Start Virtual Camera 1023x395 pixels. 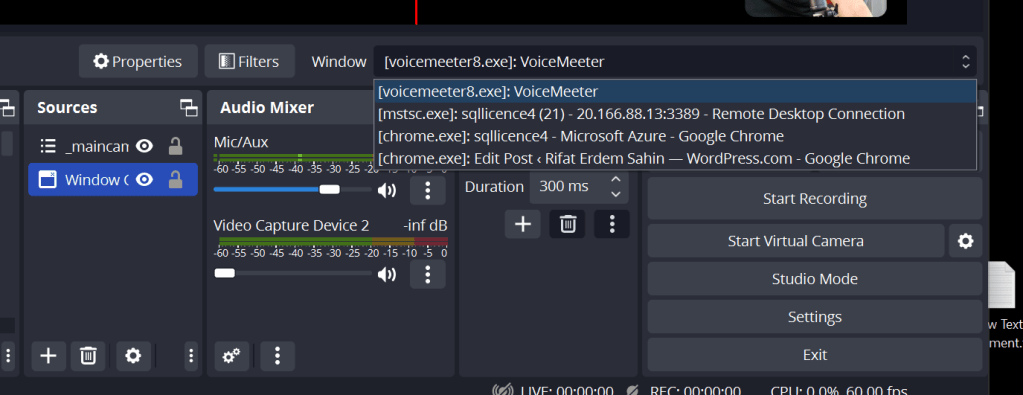tap(796, 241)
